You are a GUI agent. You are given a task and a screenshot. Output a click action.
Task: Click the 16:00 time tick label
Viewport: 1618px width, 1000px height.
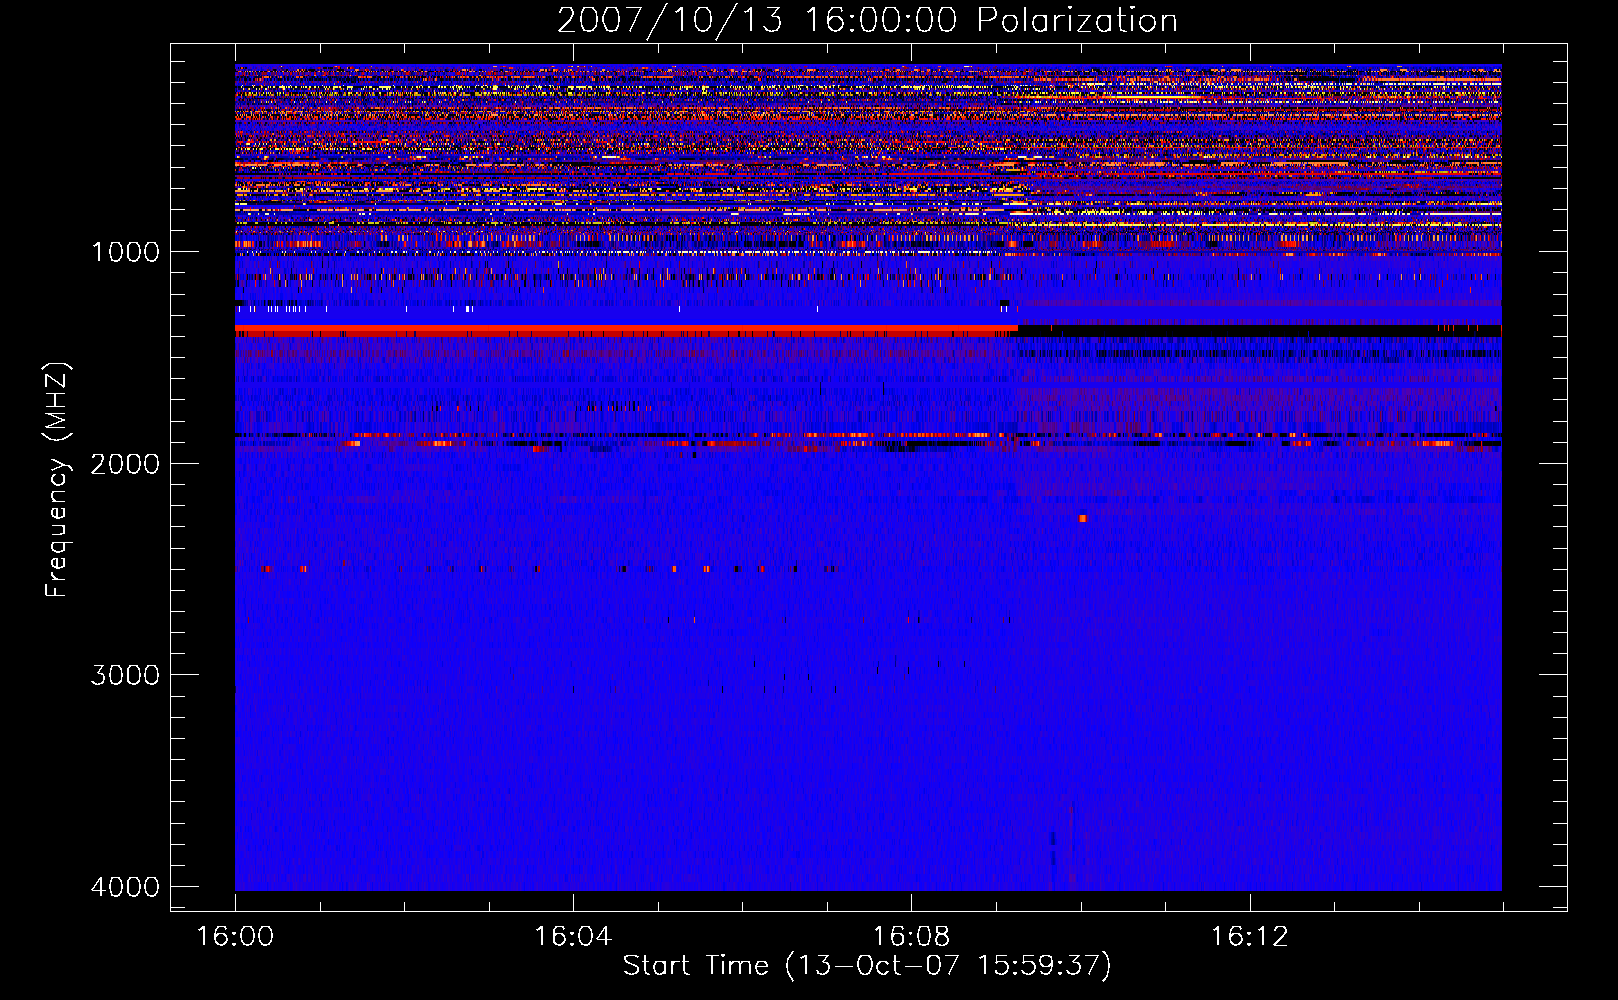tap(235, 937)
